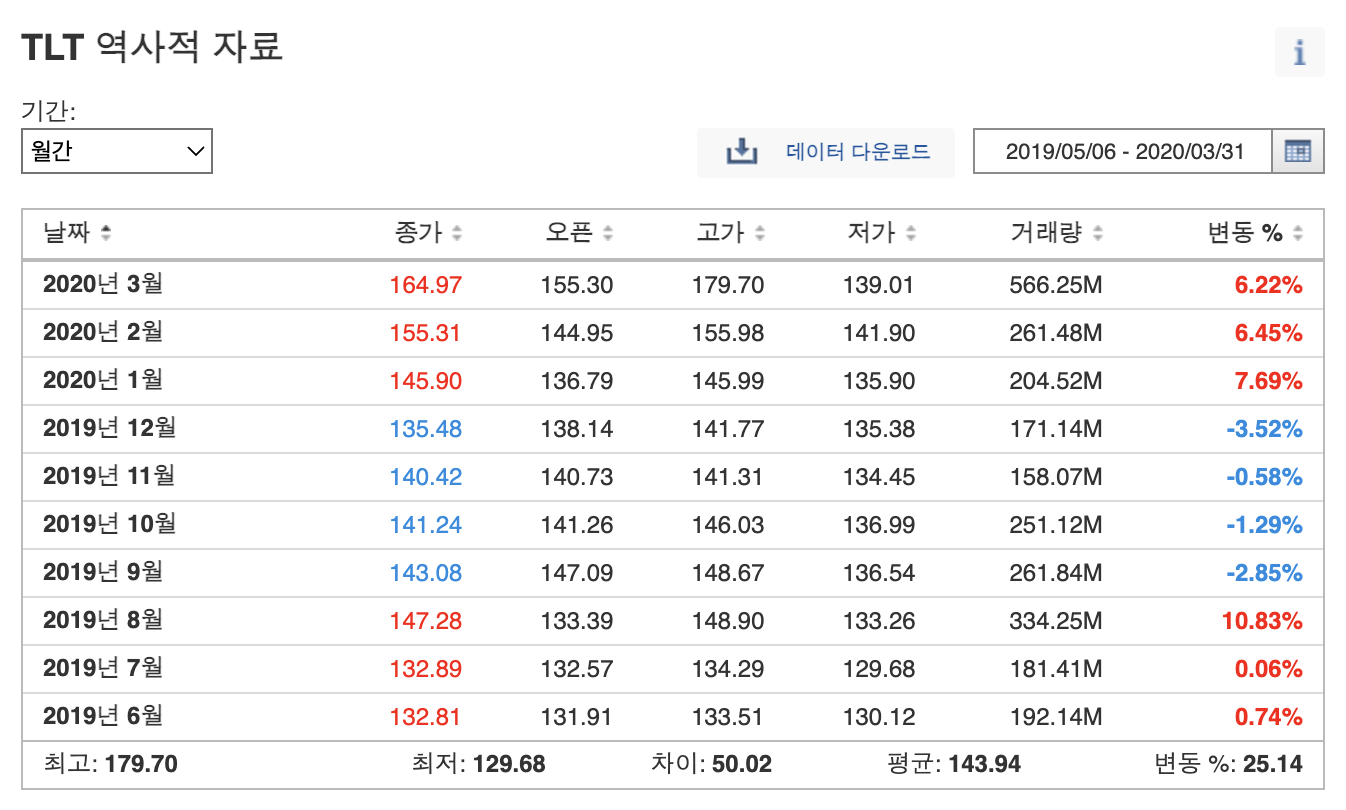The image size is (1346, 810).
Task: Click volume value 334.25M
Action: [x=1056, y=621]
